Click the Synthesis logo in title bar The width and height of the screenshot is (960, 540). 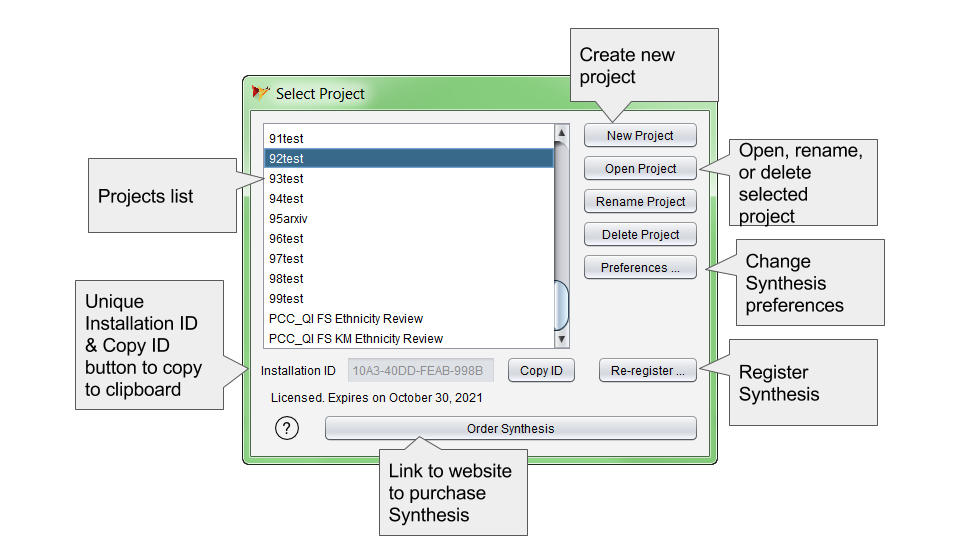coord(261,93)
